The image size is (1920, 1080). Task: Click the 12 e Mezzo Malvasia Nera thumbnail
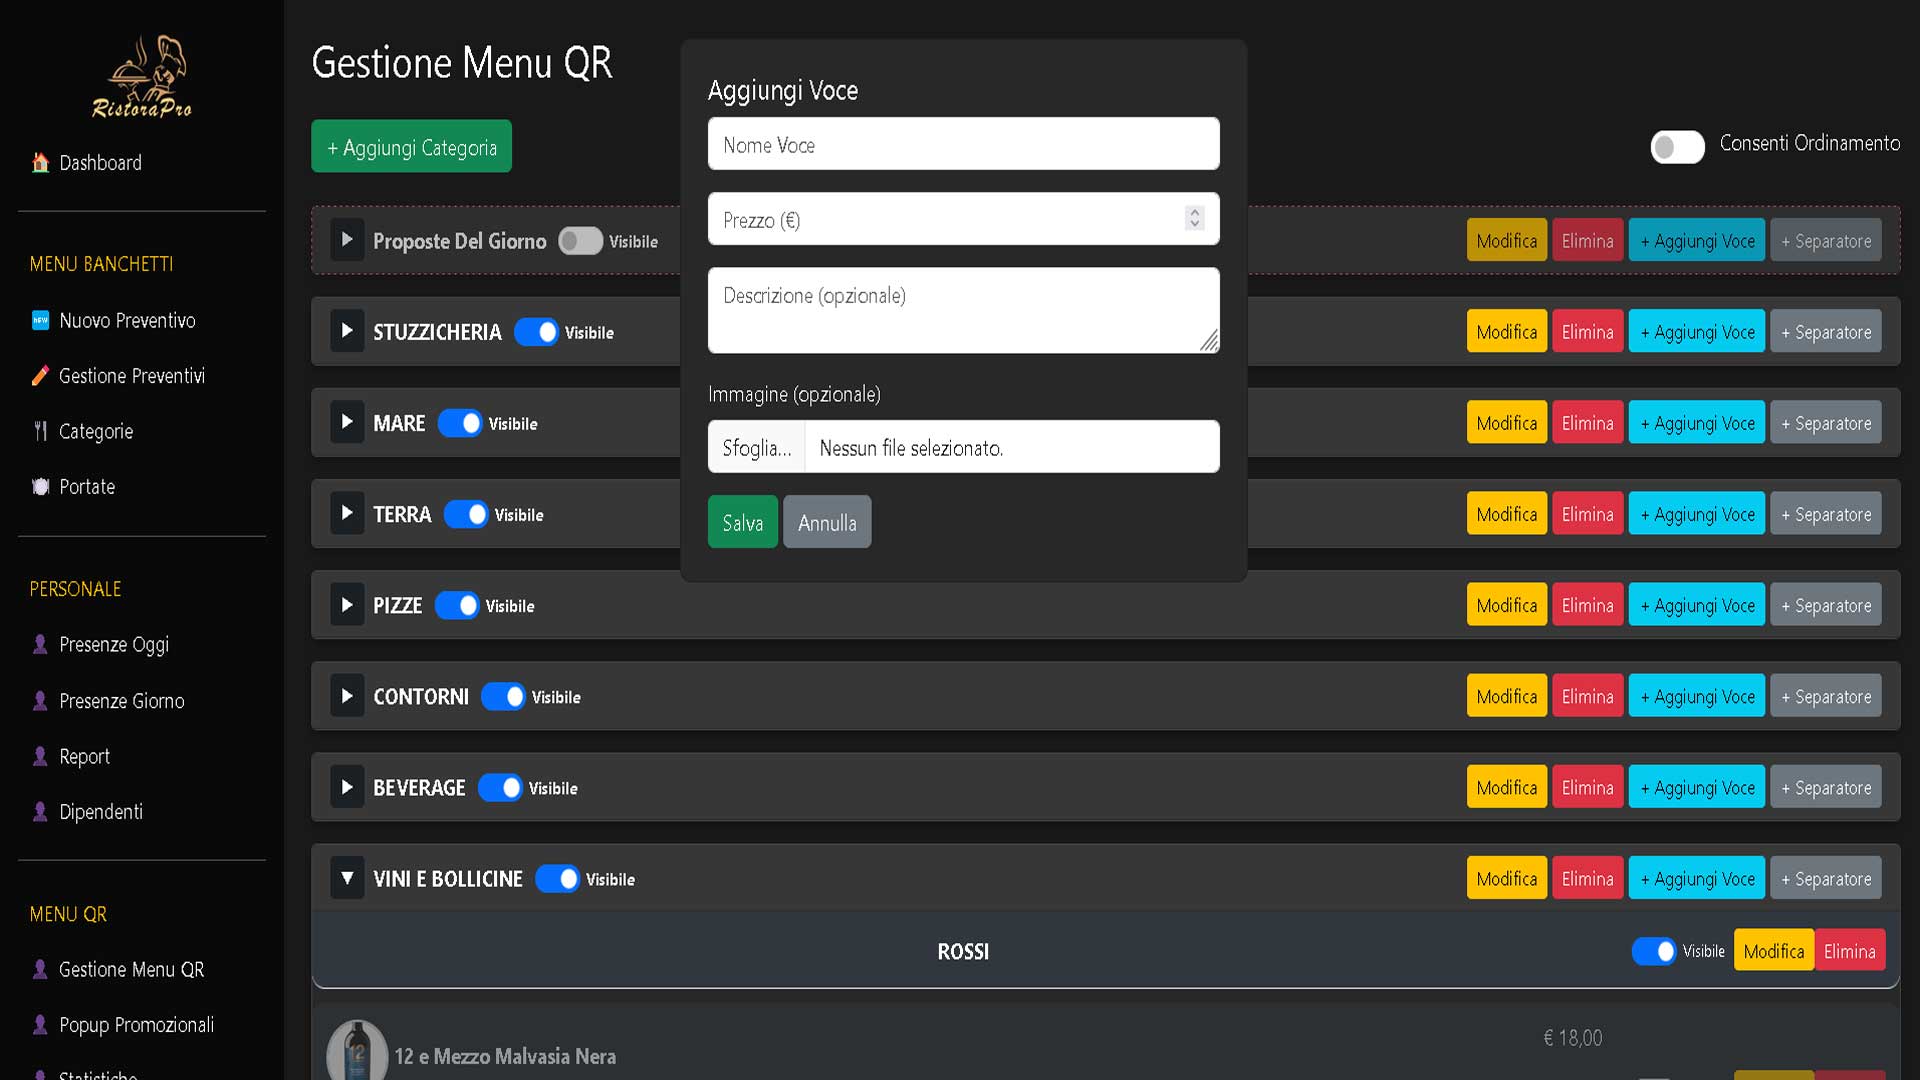pyautogui.click(x=357, y=1050)
